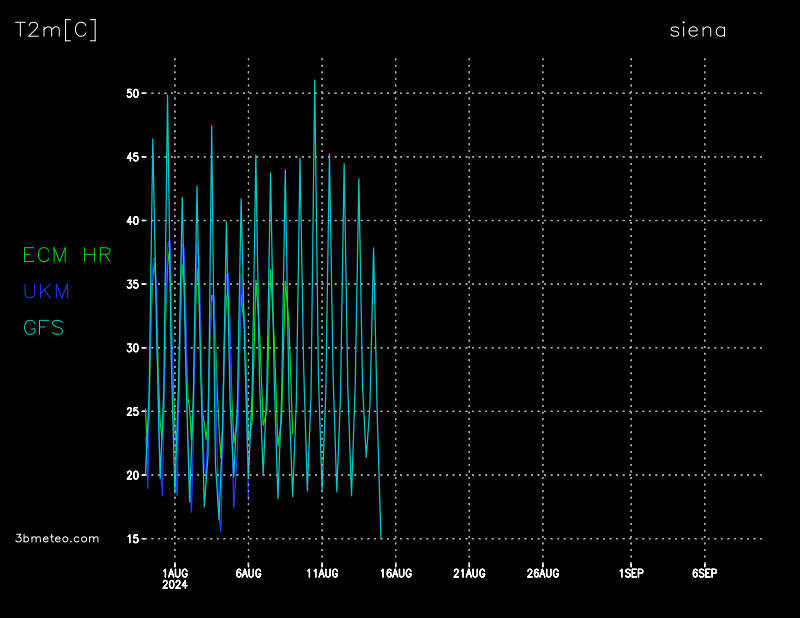Image resolution: width=800 pixels, height=618 pixels.
Task: Click the 11AUG date tick label
Action: tap(322, 573)
